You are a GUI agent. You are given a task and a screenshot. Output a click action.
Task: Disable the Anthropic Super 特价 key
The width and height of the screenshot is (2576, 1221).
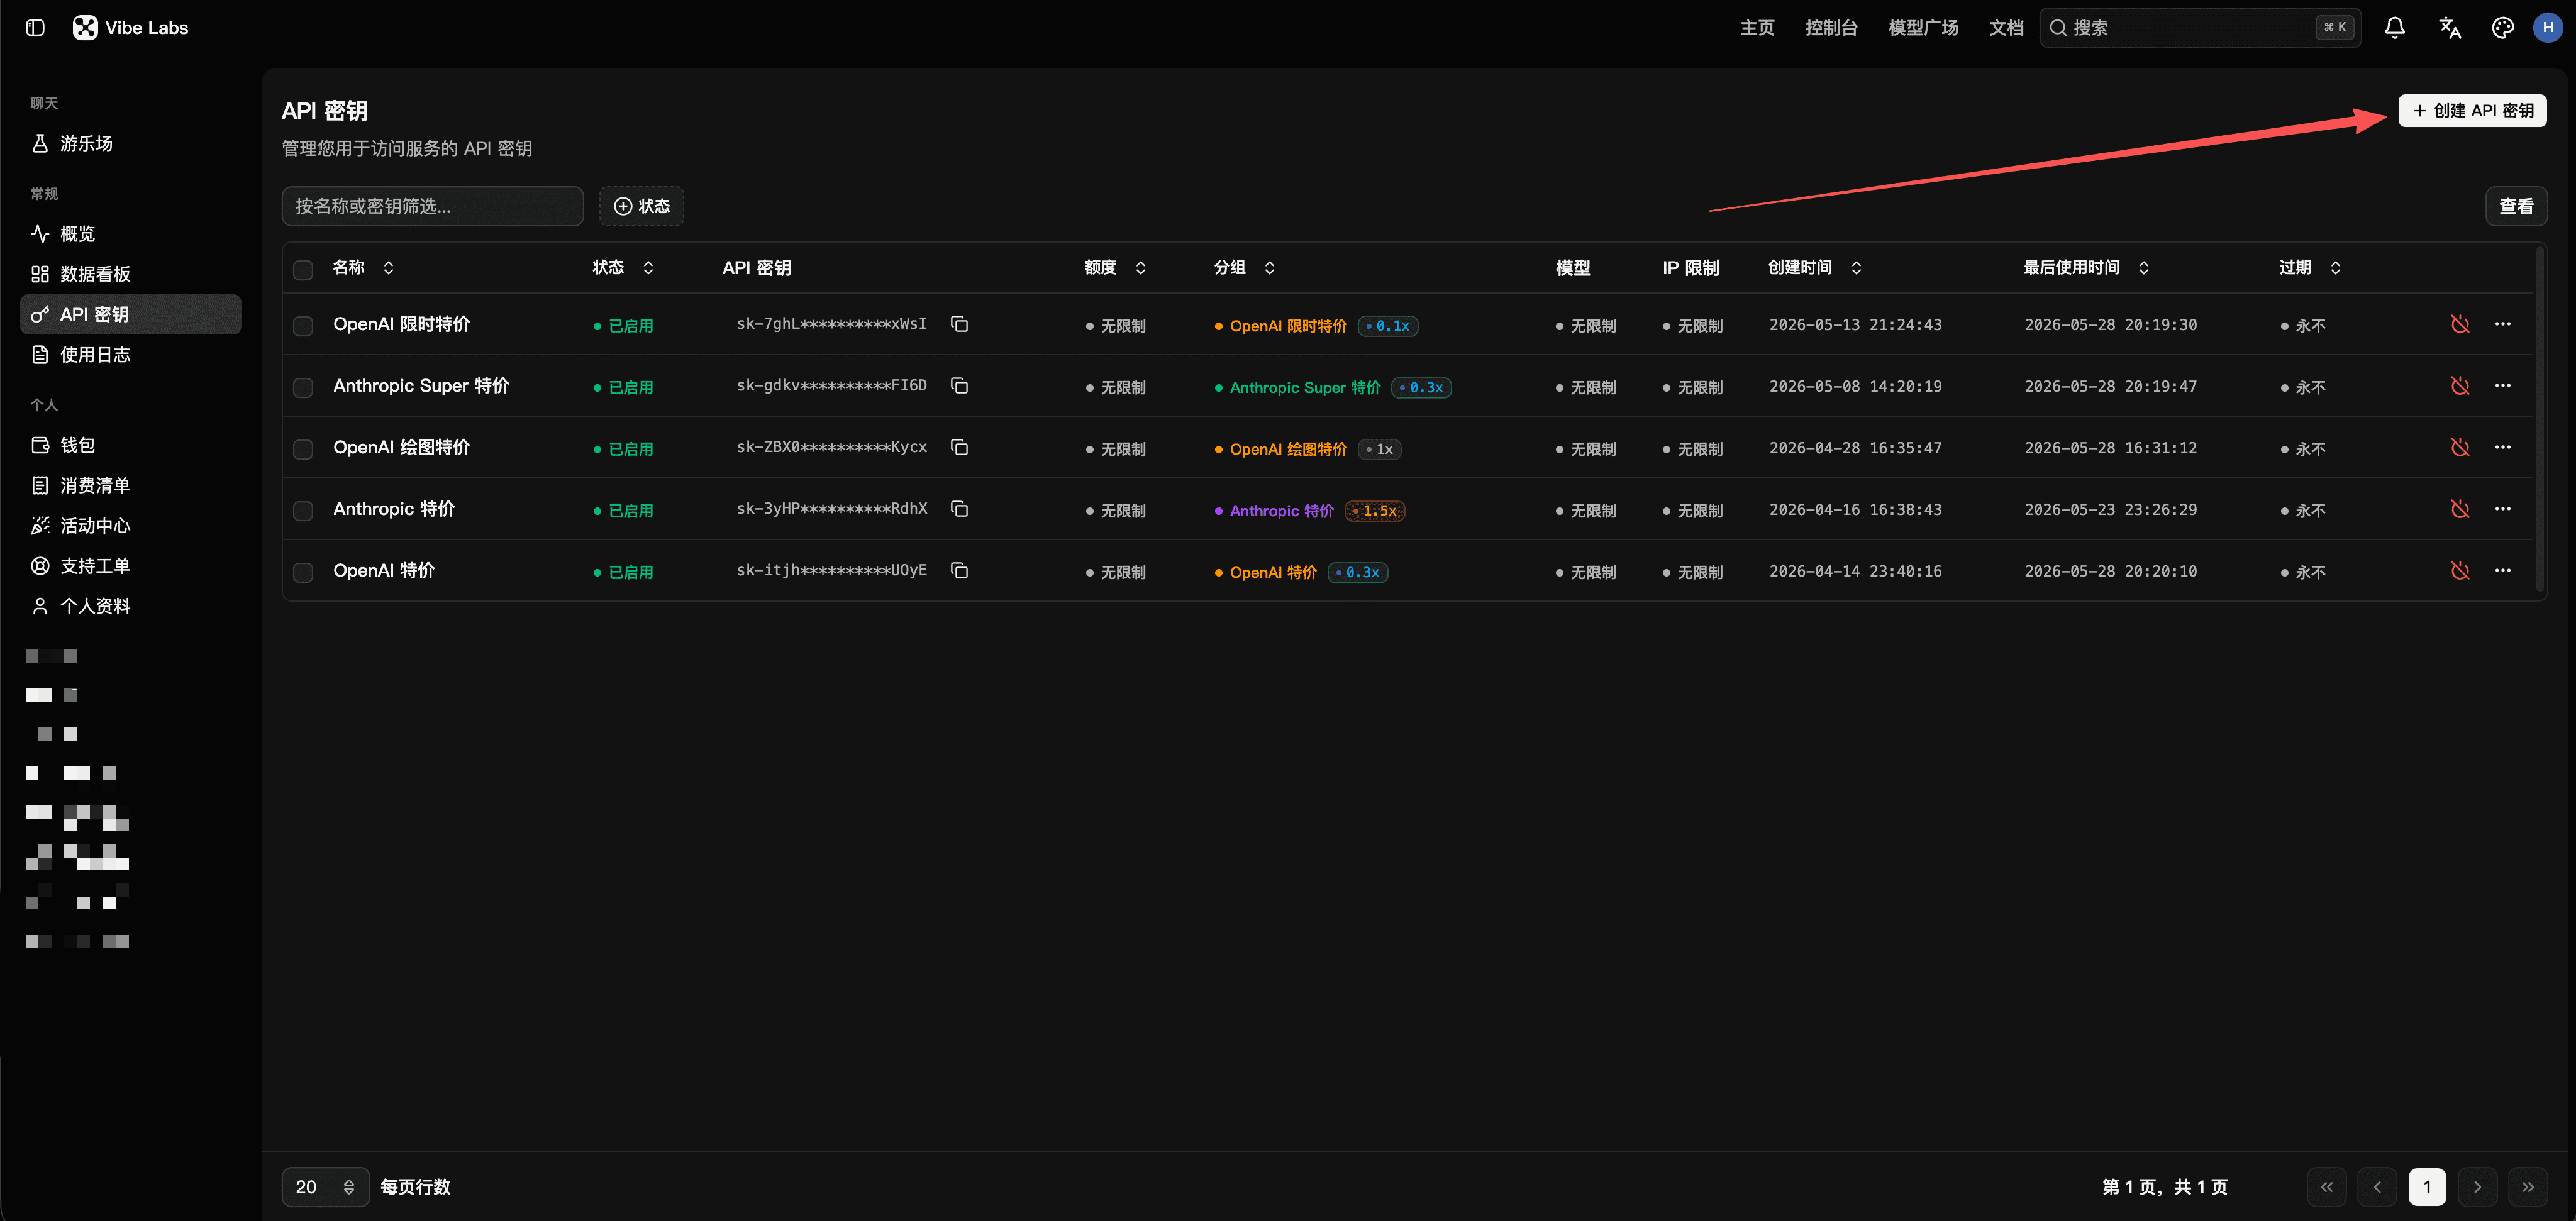pyautogui.click(x=2460, y=386)
